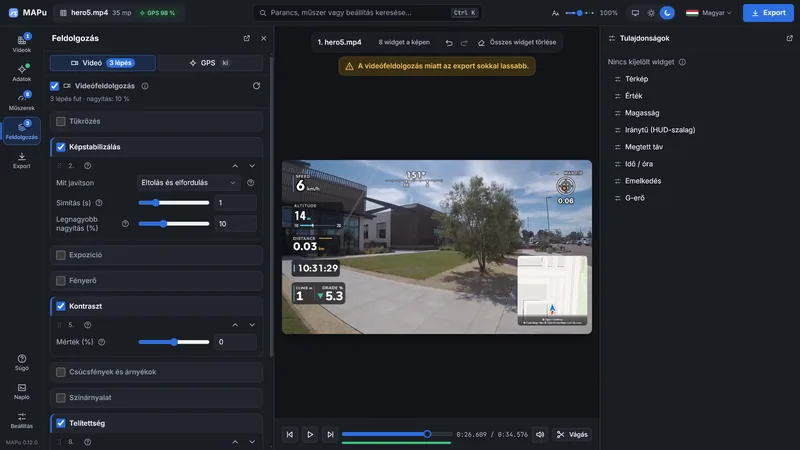The width and height of the screenshot is (800, 450).
Task: Move Képstabilizálás step up
Action: 235,166
